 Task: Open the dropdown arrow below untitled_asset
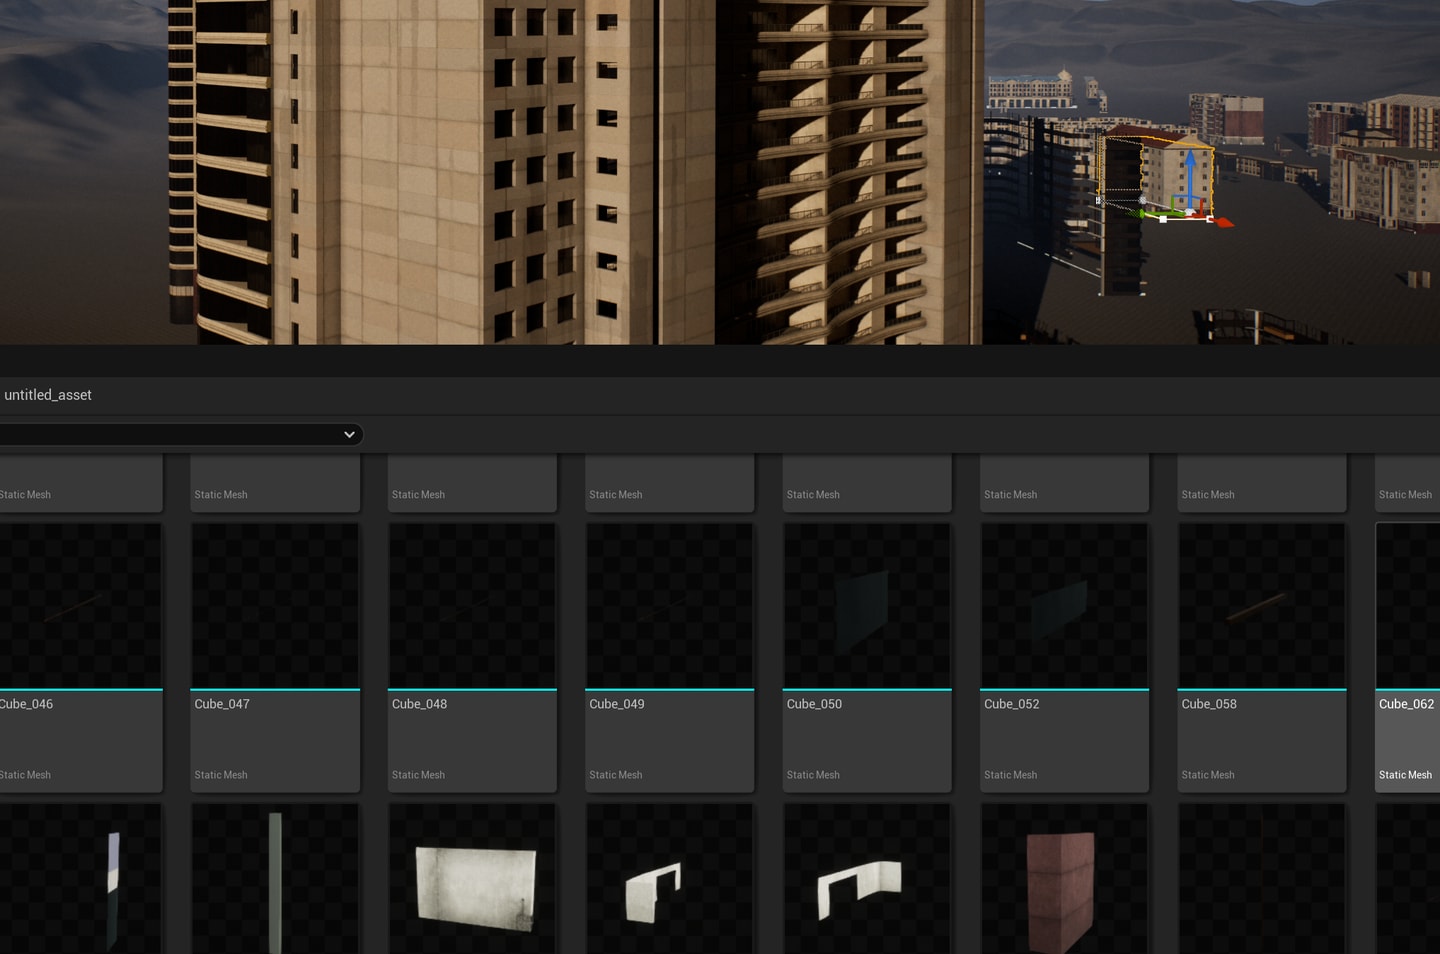349,434
